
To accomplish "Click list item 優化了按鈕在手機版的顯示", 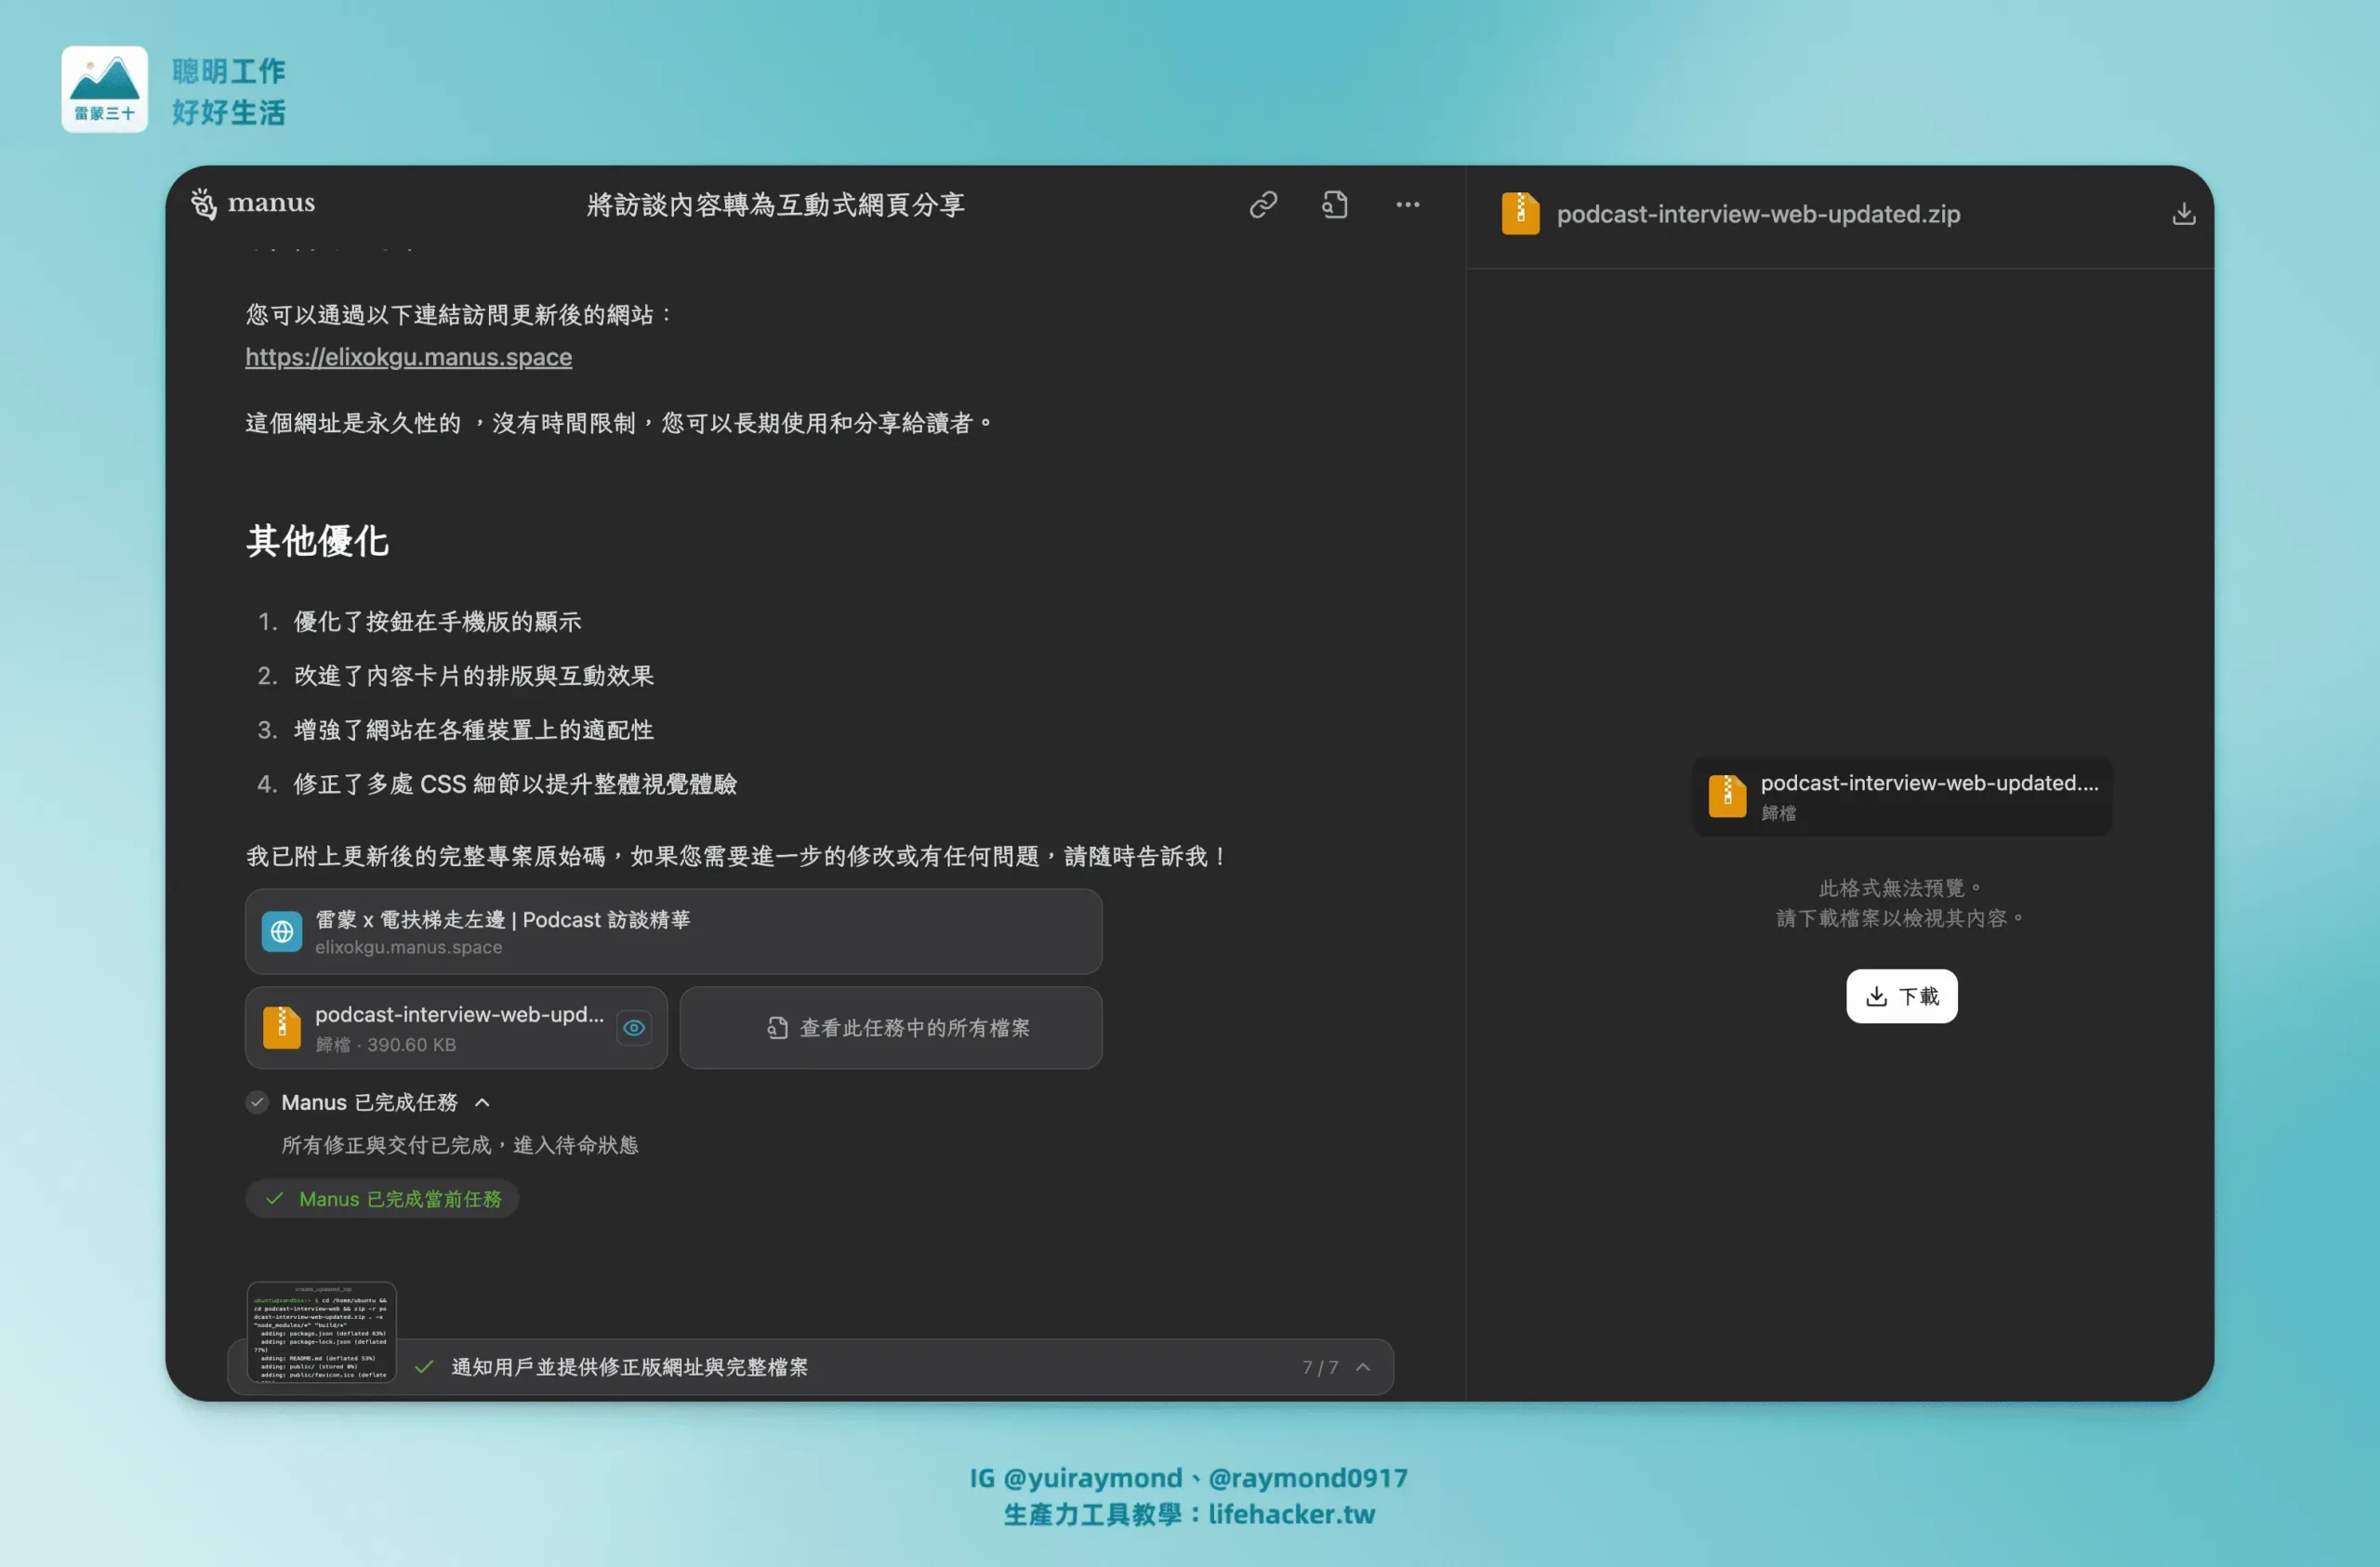I will pyautogui.click(x=437, y=622).
